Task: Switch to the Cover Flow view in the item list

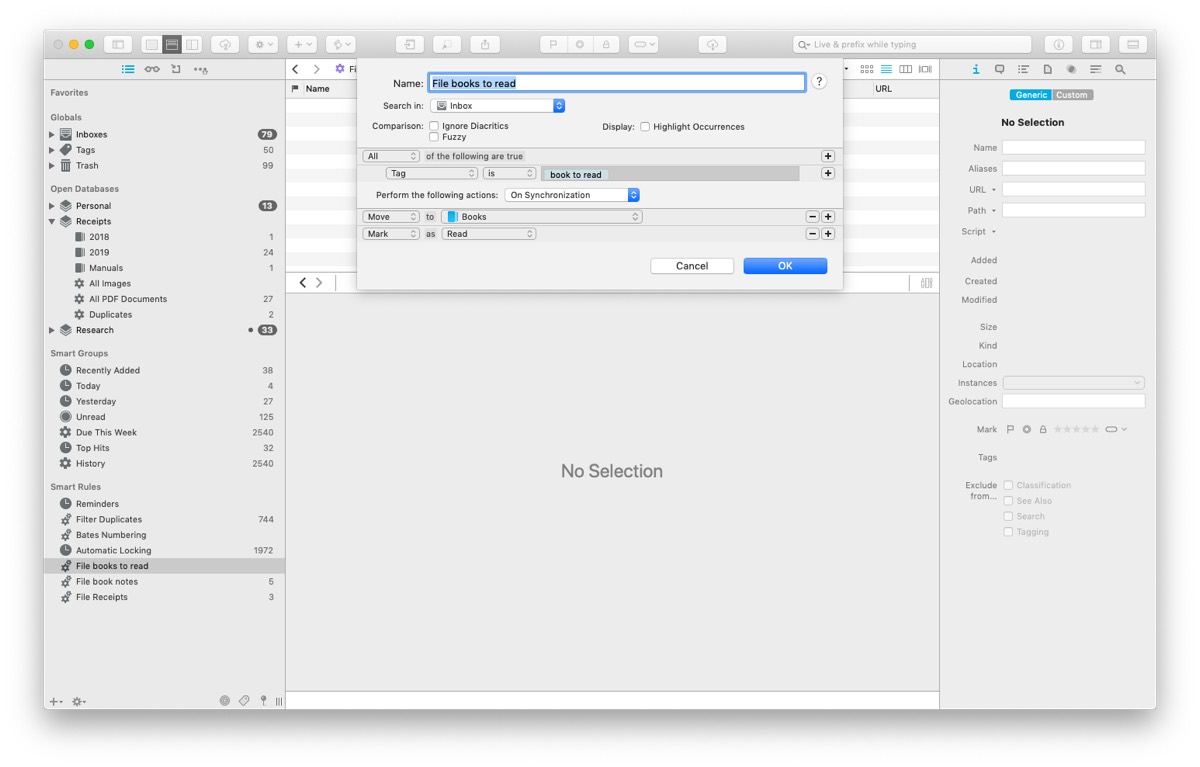Action: click(x=925, y=69)
